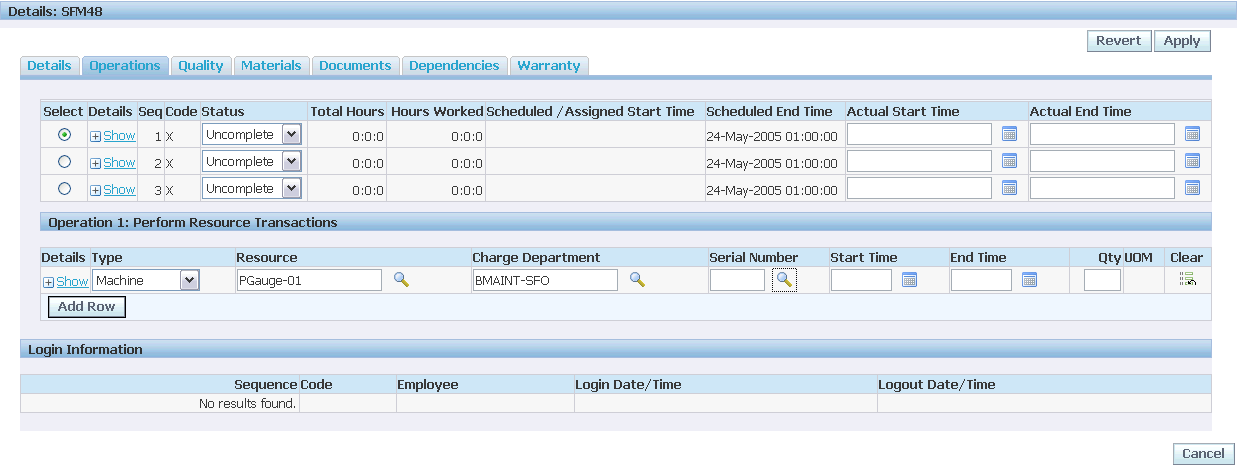Image resolution: width=1247 pixels, height=474 pixels.
Task: Expand plus icon in the resource row
Action: point(48,282)
